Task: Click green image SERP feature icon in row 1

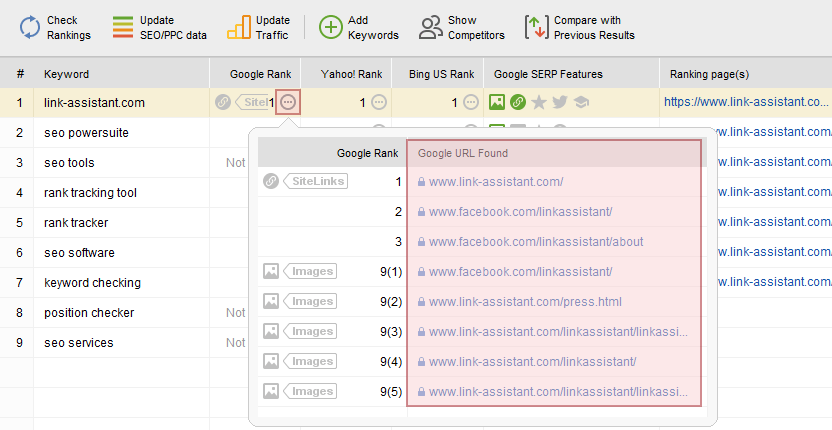Action: (x=497, y=102)
